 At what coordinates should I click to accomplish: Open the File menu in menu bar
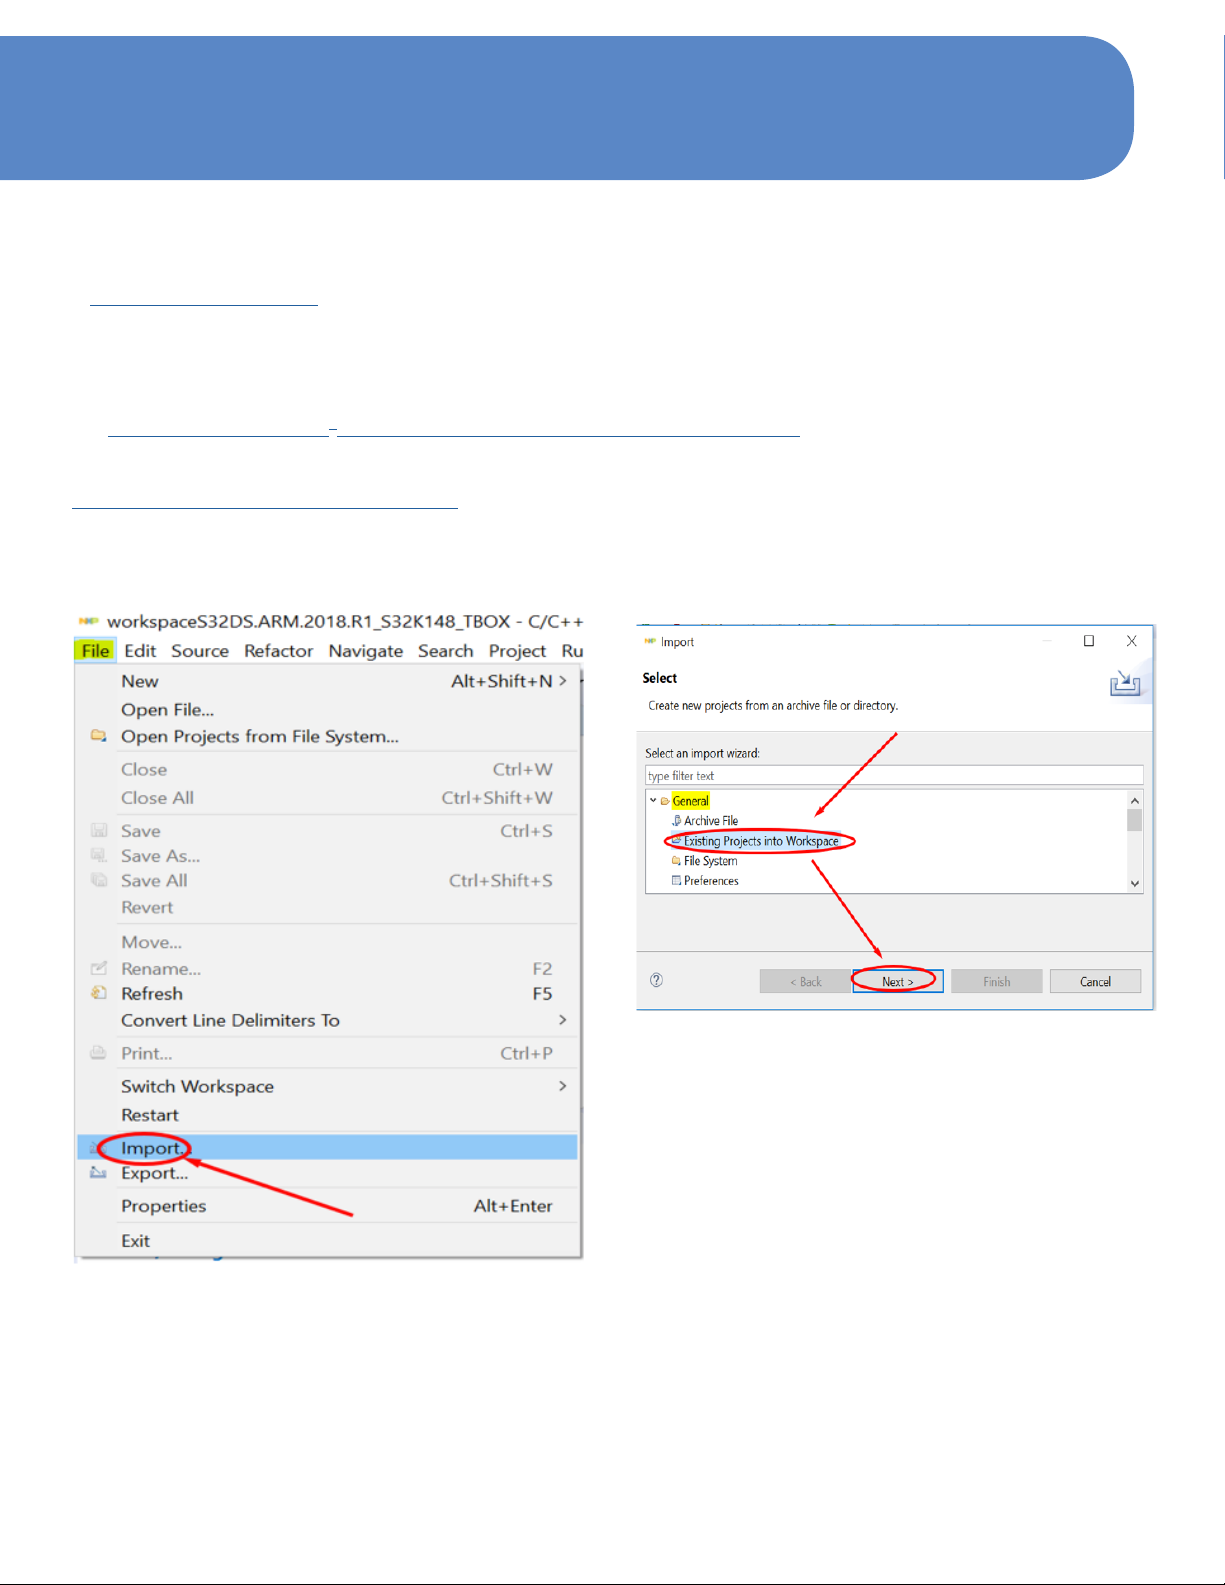click(x=95, y=651)
